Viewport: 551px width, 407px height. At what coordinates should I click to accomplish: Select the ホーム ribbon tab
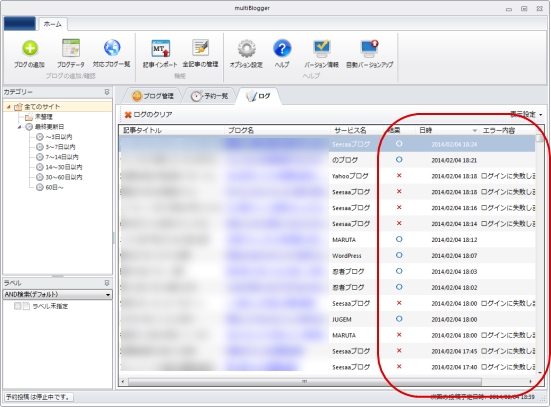point(53,24)
